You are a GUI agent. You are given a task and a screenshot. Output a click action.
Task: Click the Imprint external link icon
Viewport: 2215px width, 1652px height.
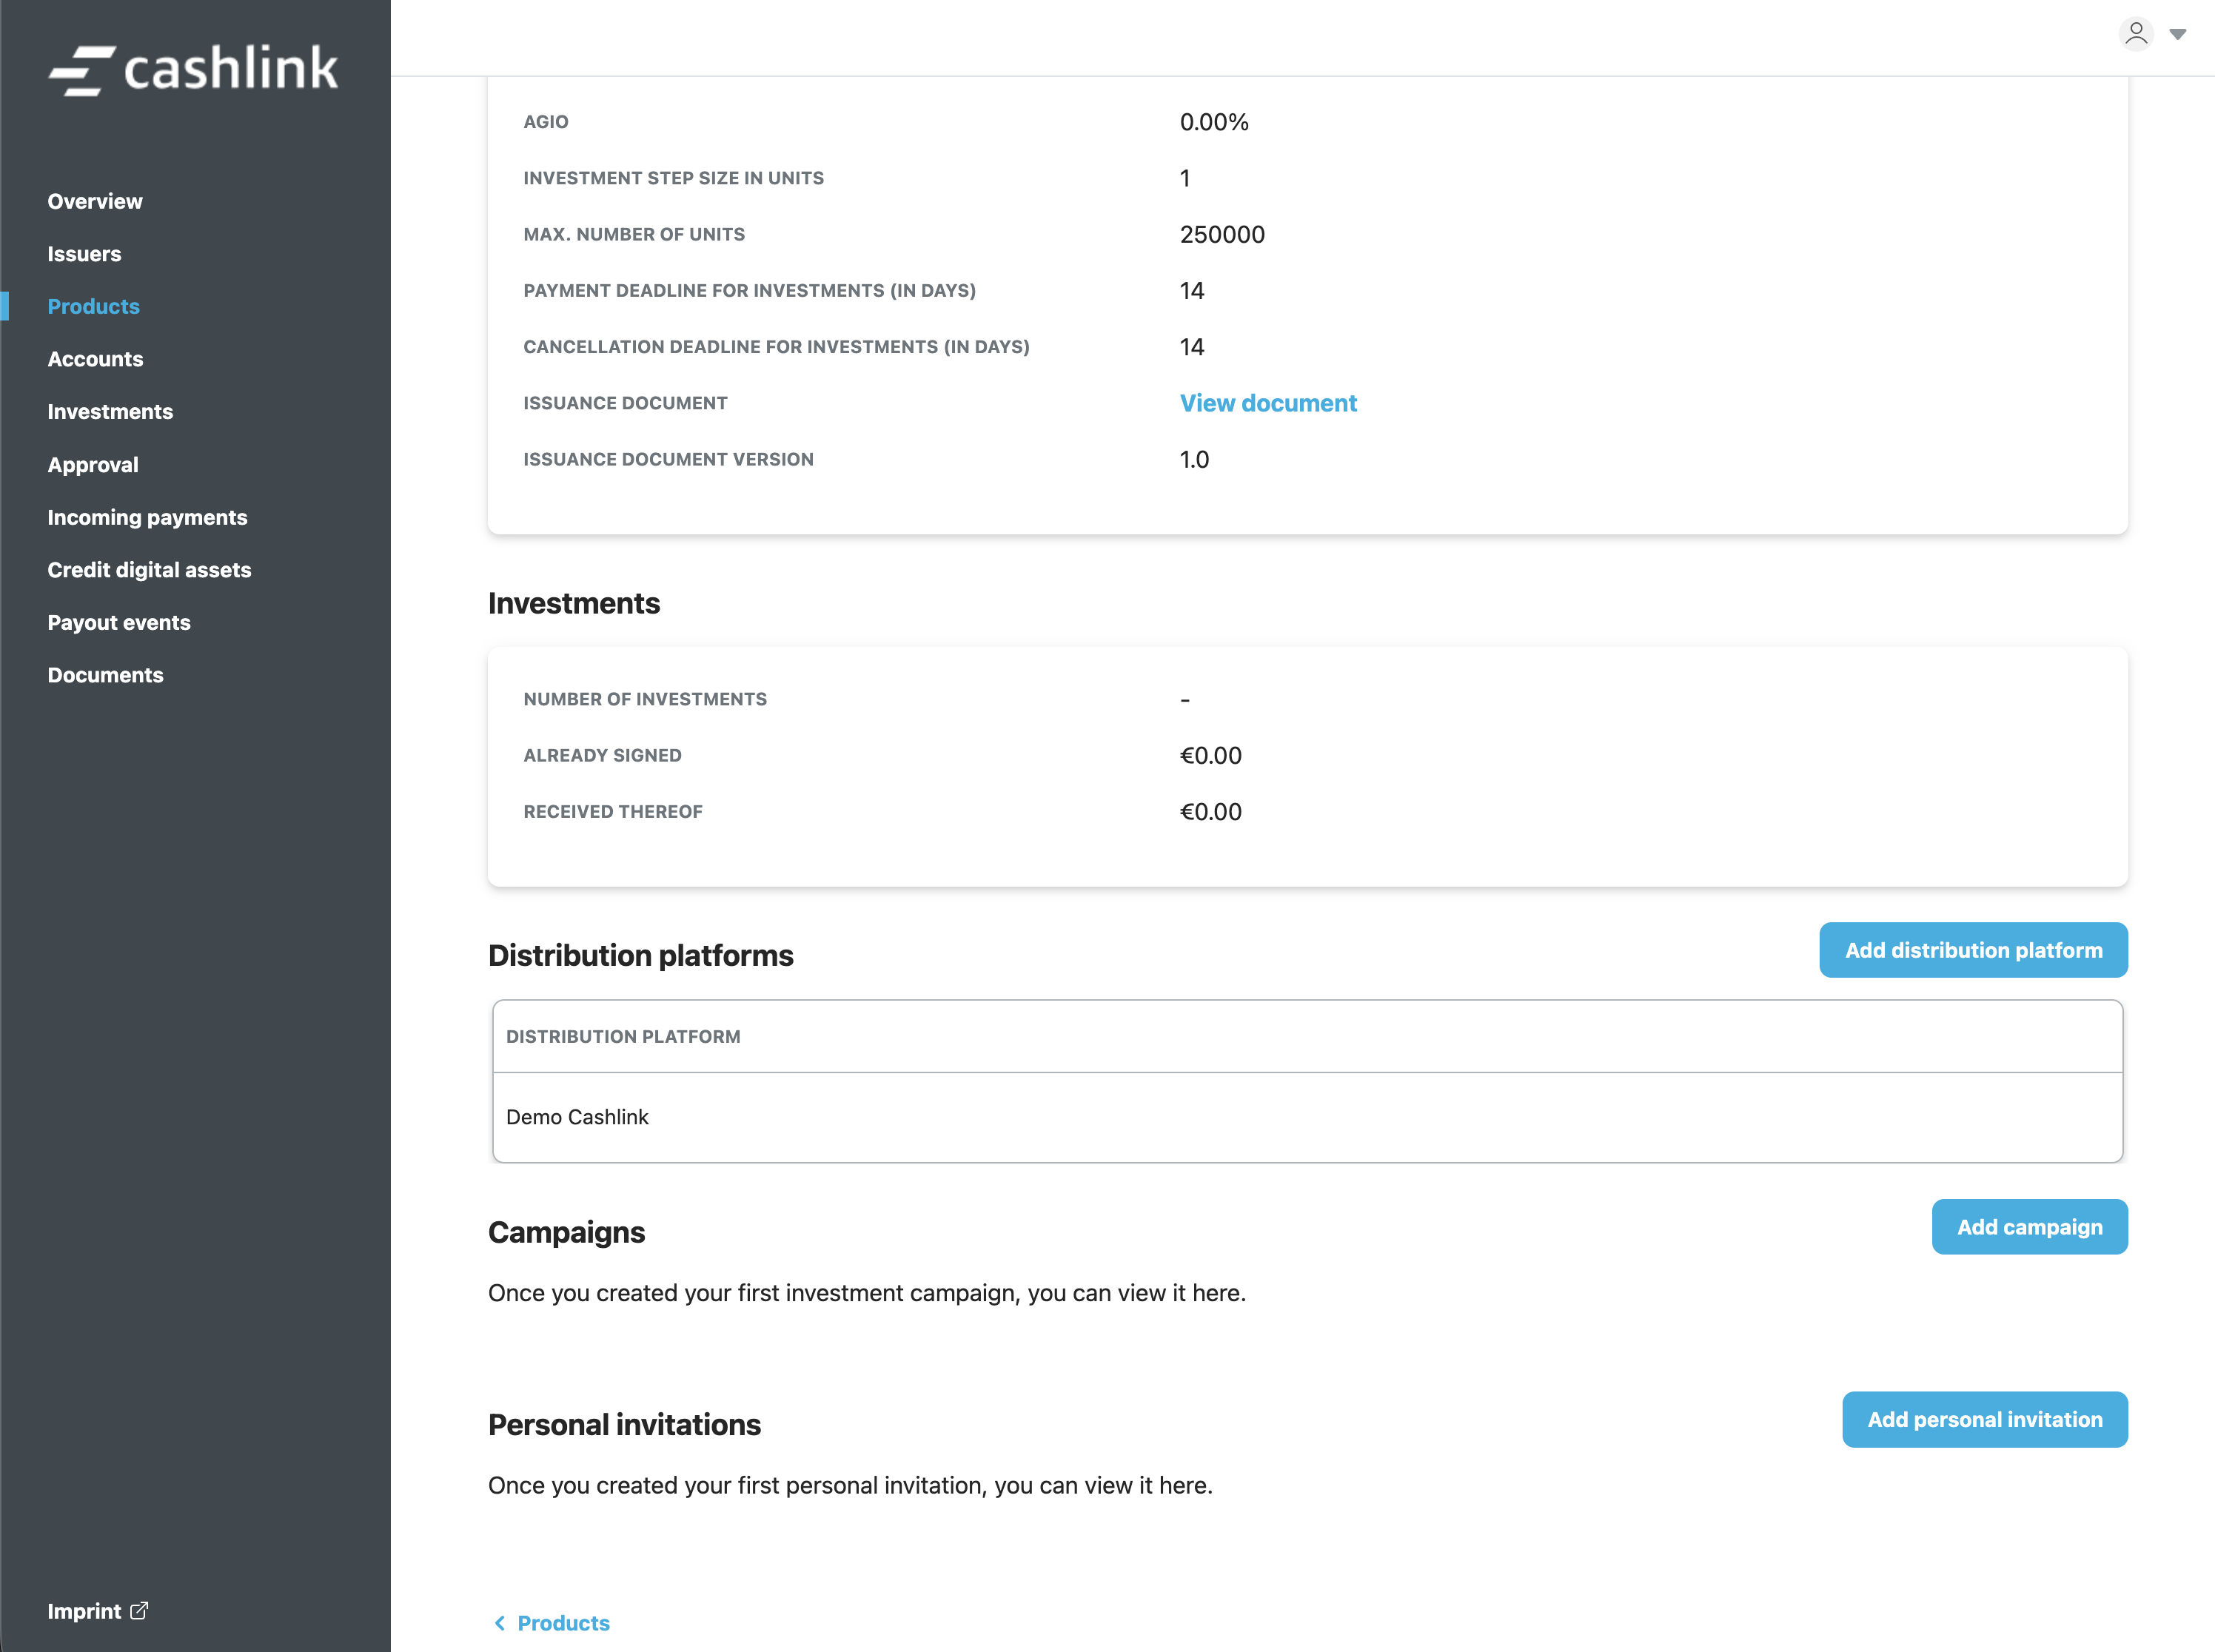[x=140, y=1610]
